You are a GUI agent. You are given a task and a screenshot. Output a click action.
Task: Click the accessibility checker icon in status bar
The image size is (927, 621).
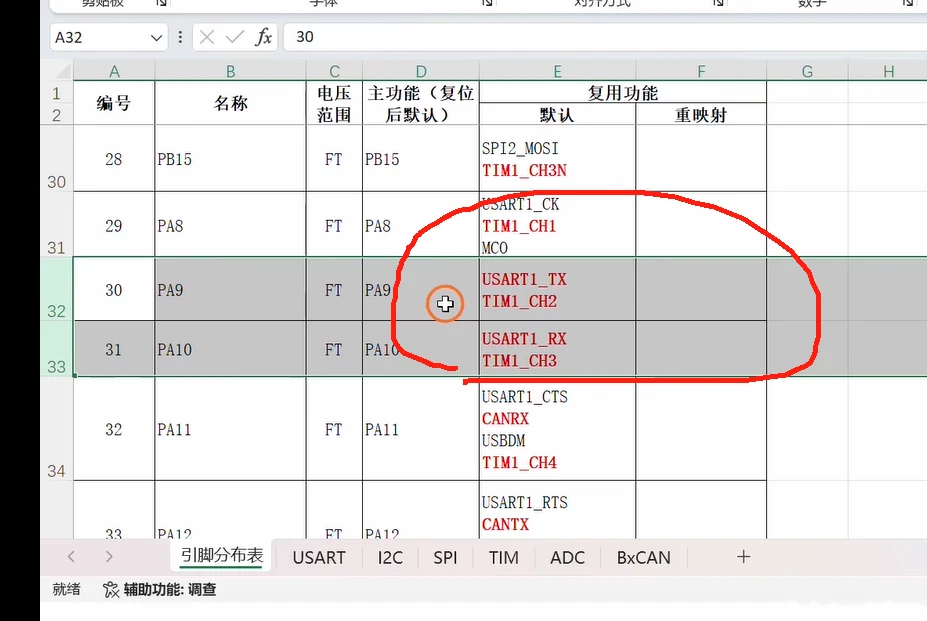pos(111,590)
